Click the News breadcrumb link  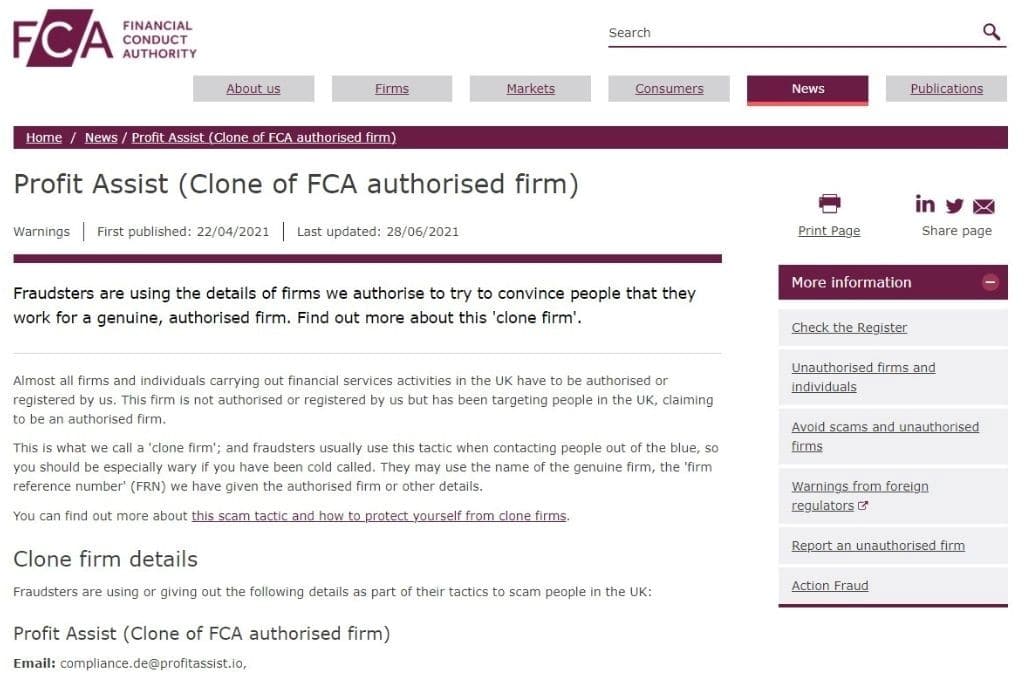pos(101,138)
